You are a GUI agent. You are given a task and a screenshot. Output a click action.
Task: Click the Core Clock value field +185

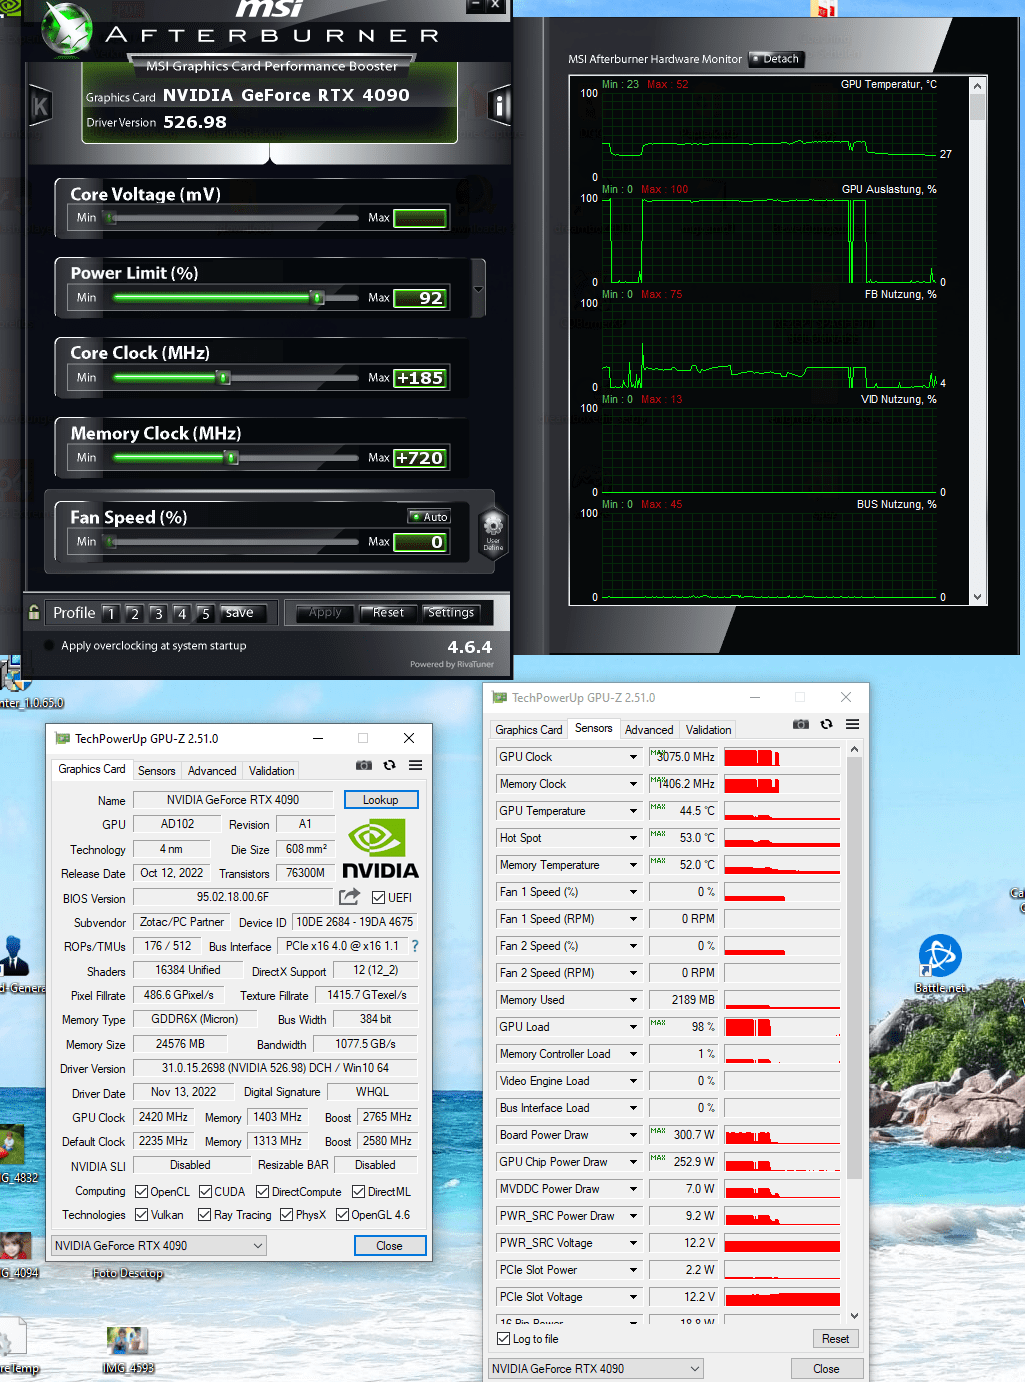[x=420, y=378]
